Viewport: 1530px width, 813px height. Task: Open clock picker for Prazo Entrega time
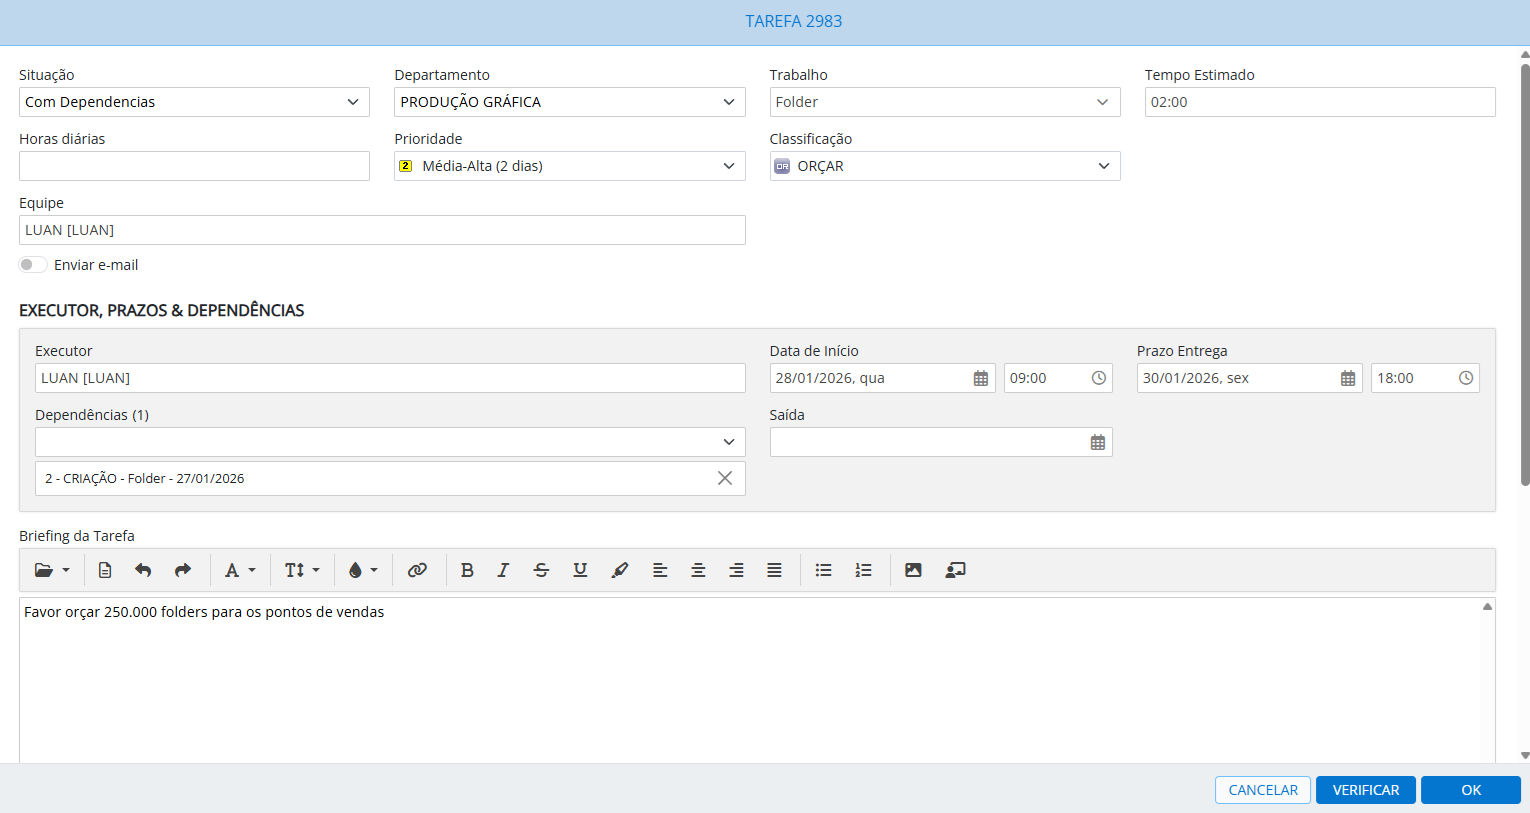[1465, 378]
